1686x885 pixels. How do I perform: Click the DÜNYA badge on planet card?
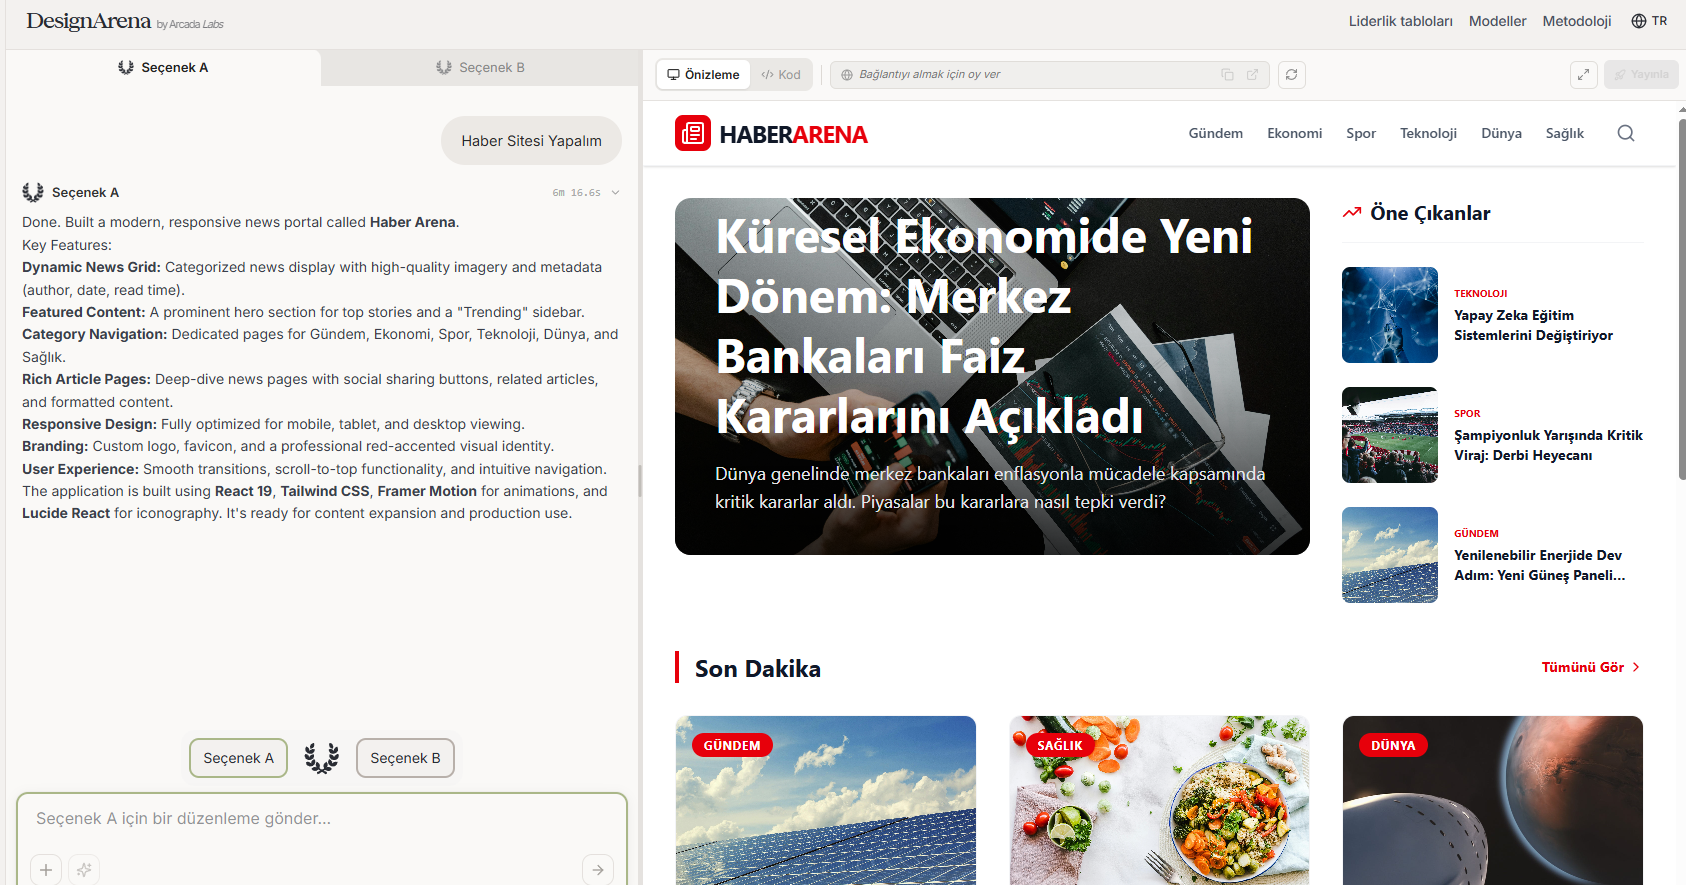coord(1393,745)
